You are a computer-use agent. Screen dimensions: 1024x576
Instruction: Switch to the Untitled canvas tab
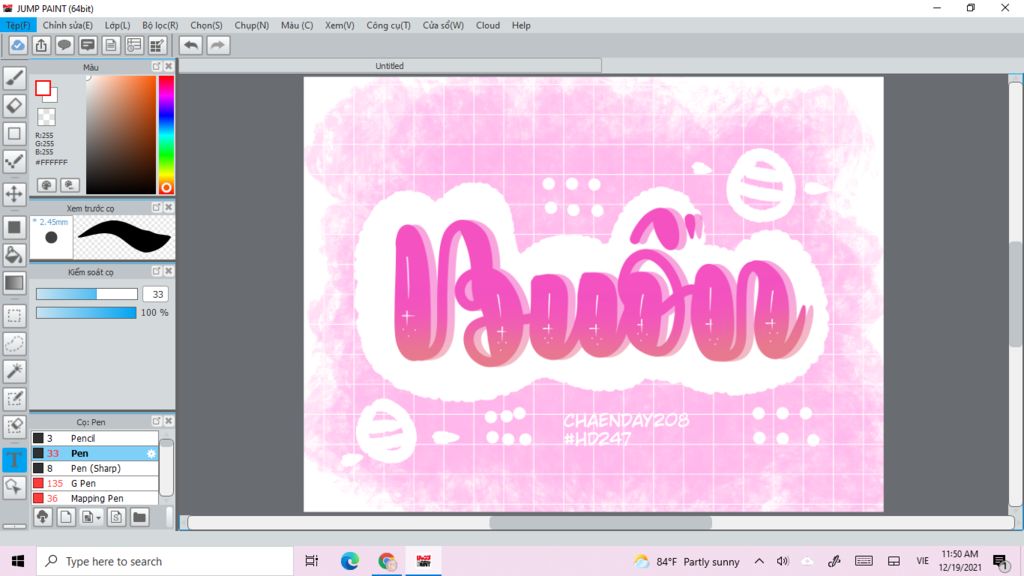tap(390, 66)
